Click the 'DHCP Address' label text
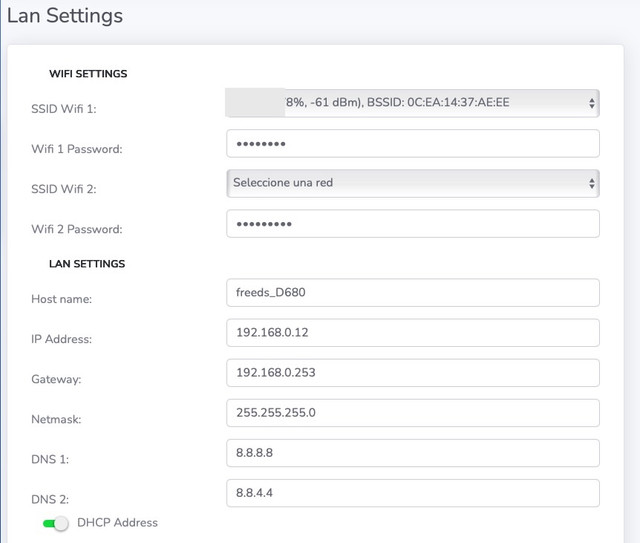Screen dimensions: 640x543 coord(117,523)
